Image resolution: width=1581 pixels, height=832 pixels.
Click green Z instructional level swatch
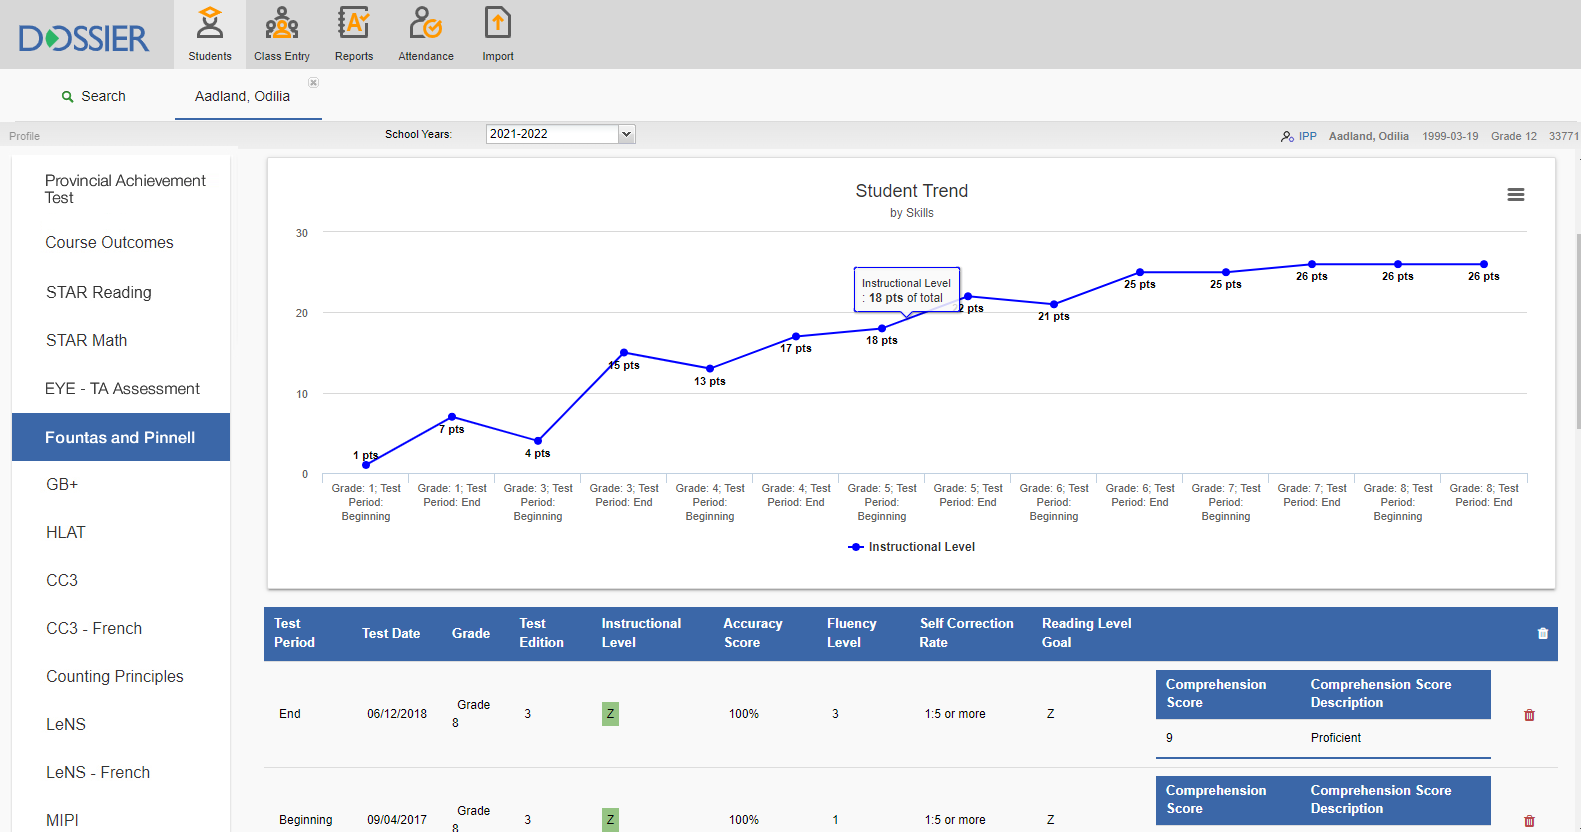(x=610, y=714)
